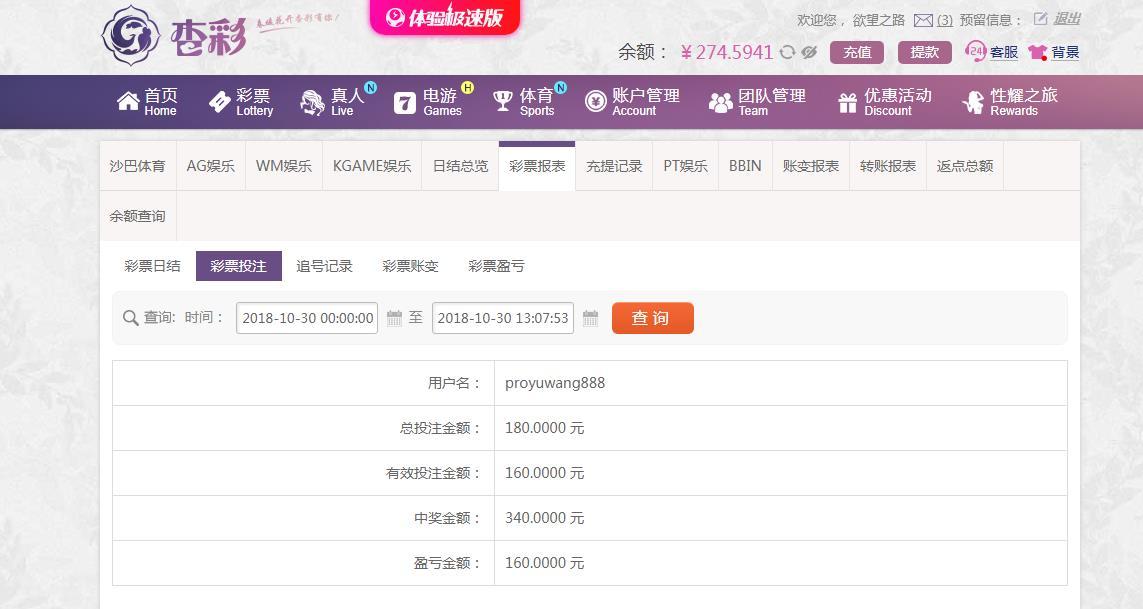
Task: Change background via shirt icon
Action: [1038, 52]
